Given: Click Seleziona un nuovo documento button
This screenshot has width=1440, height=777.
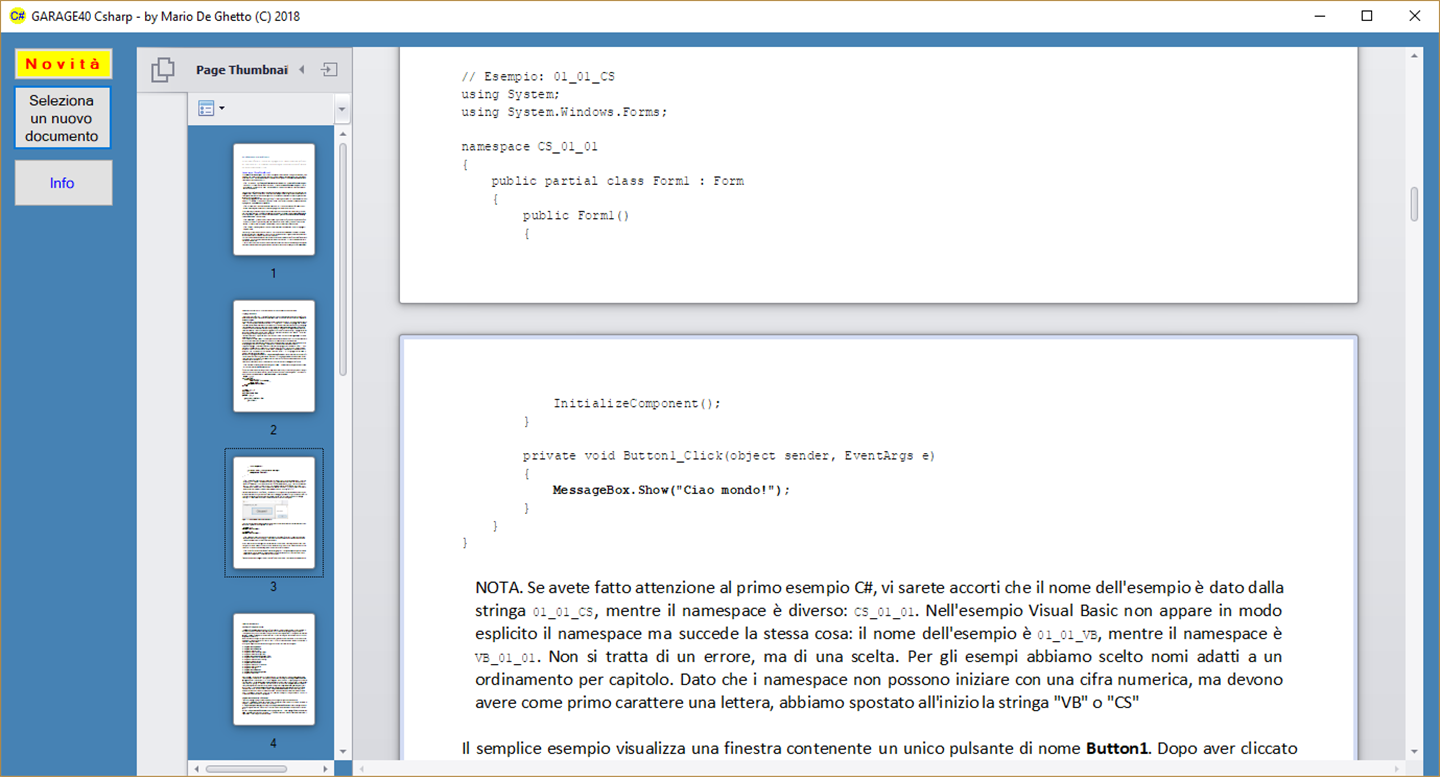Looking at the screenshot, I should (62, 118).
